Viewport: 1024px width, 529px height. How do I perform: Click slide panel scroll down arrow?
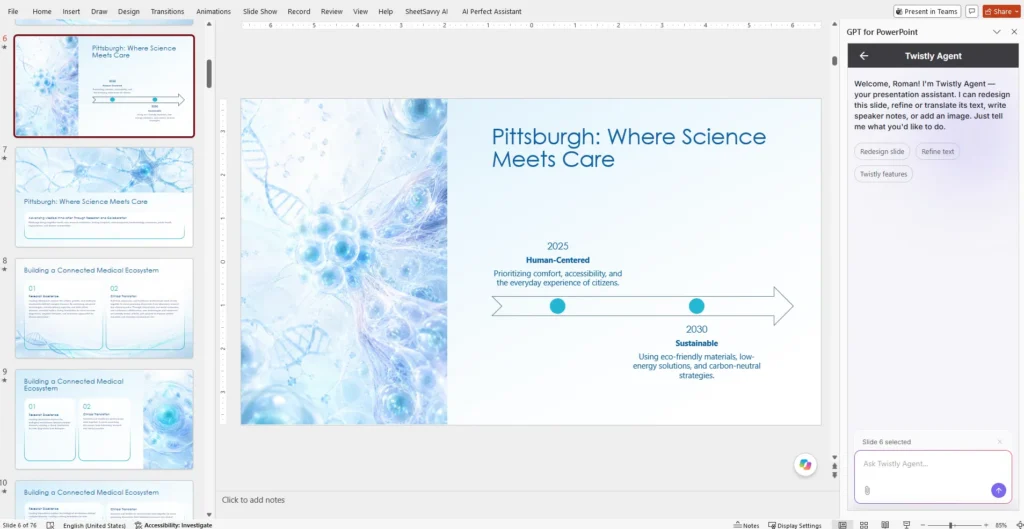pyautogui.click(x=209, y=515)
